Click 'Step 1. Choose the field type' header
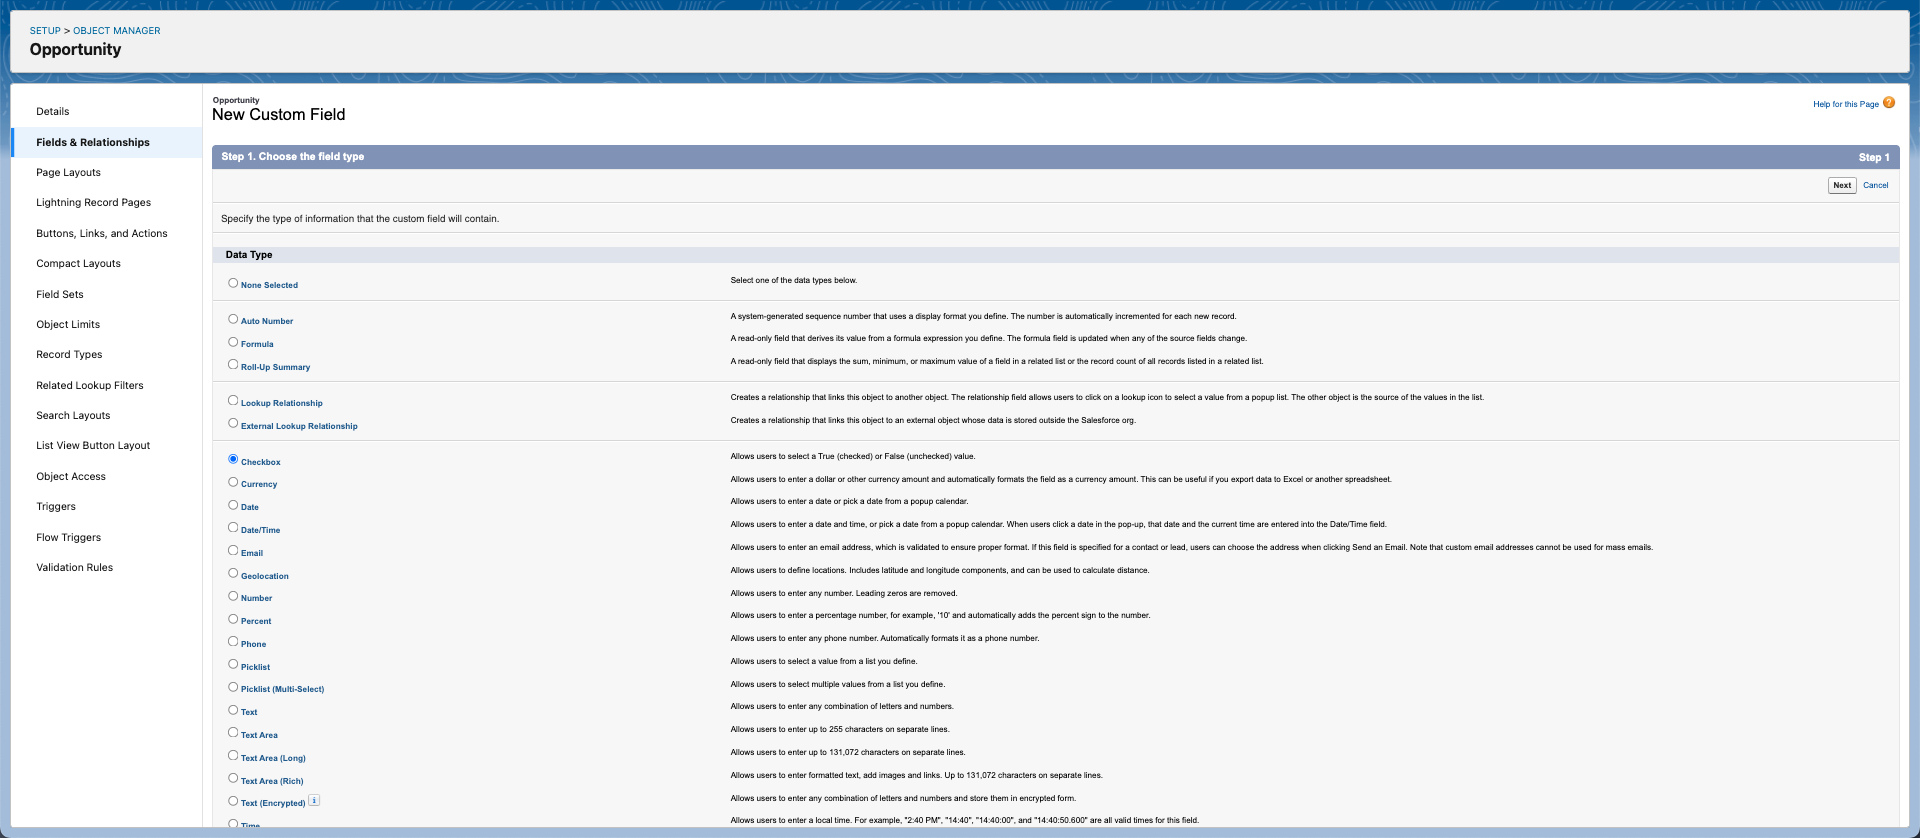The image size is (1920, 838). click(x=293, y=157)
